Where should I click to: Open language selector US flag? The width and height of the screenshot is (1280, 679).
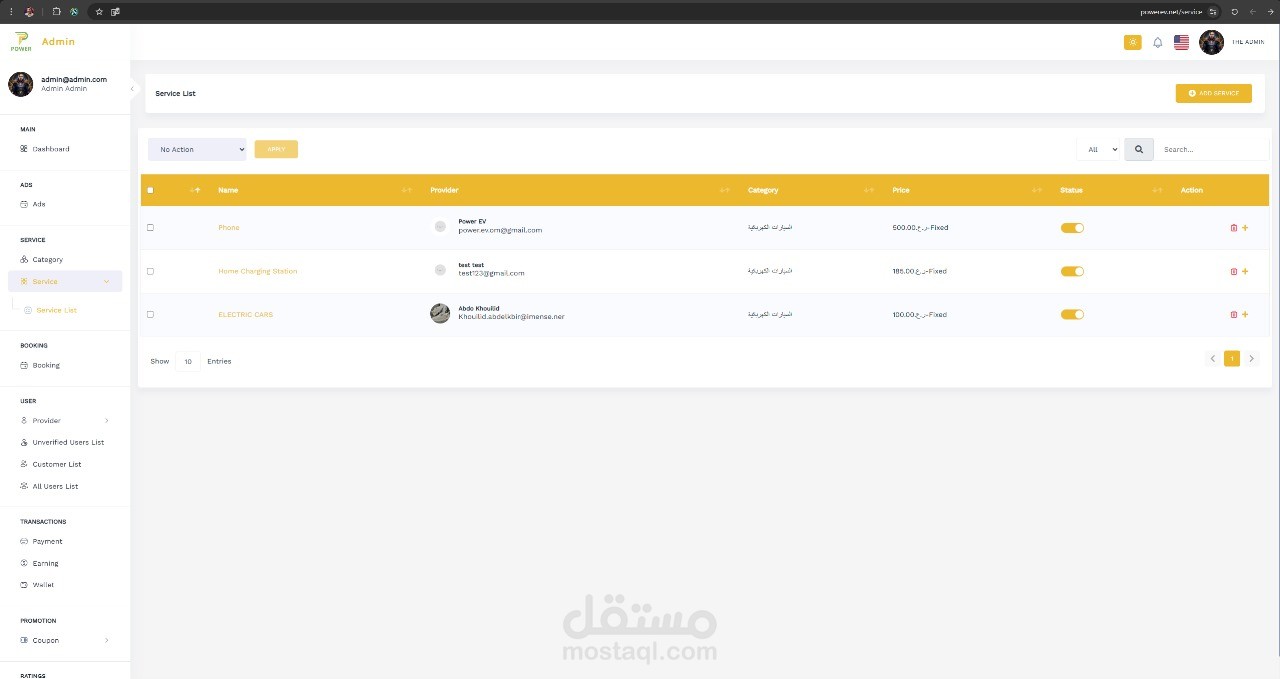point(1182,42)
